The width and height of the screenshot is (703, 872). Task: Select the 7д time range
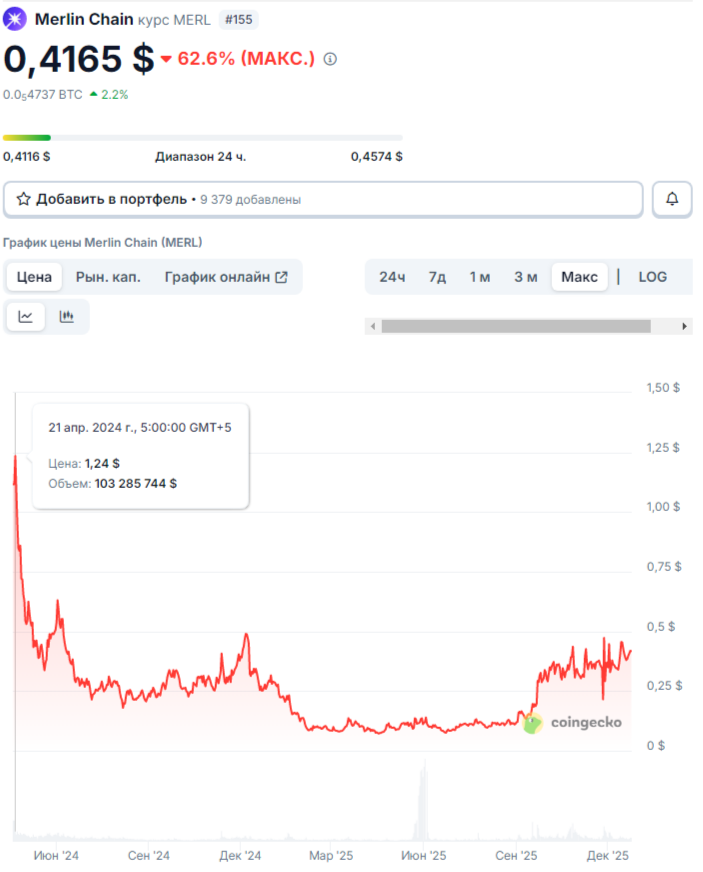pyautogui.click(x=437, y=277)
